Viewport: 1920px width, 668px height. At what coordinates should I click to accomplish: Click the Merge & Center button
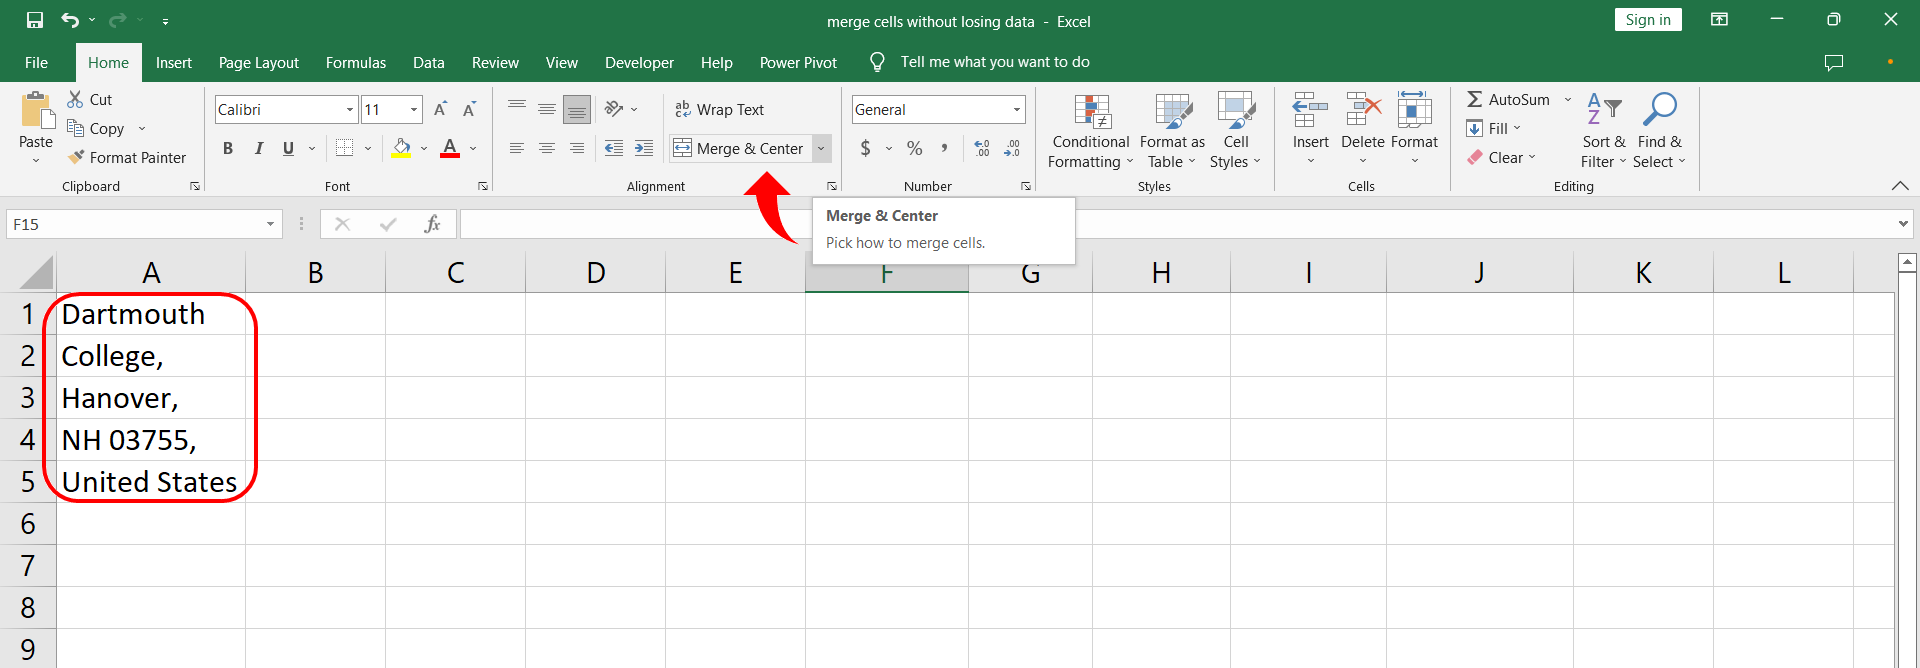pyautogui.click(x=741, y=148)
